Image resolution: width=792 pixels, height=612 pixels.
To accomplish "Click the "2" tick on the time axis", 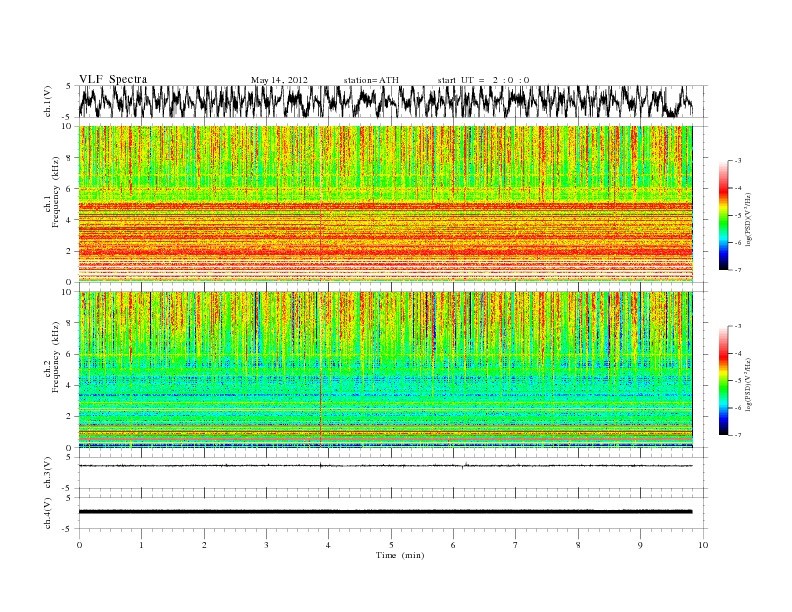I will [x=204, y=545].
